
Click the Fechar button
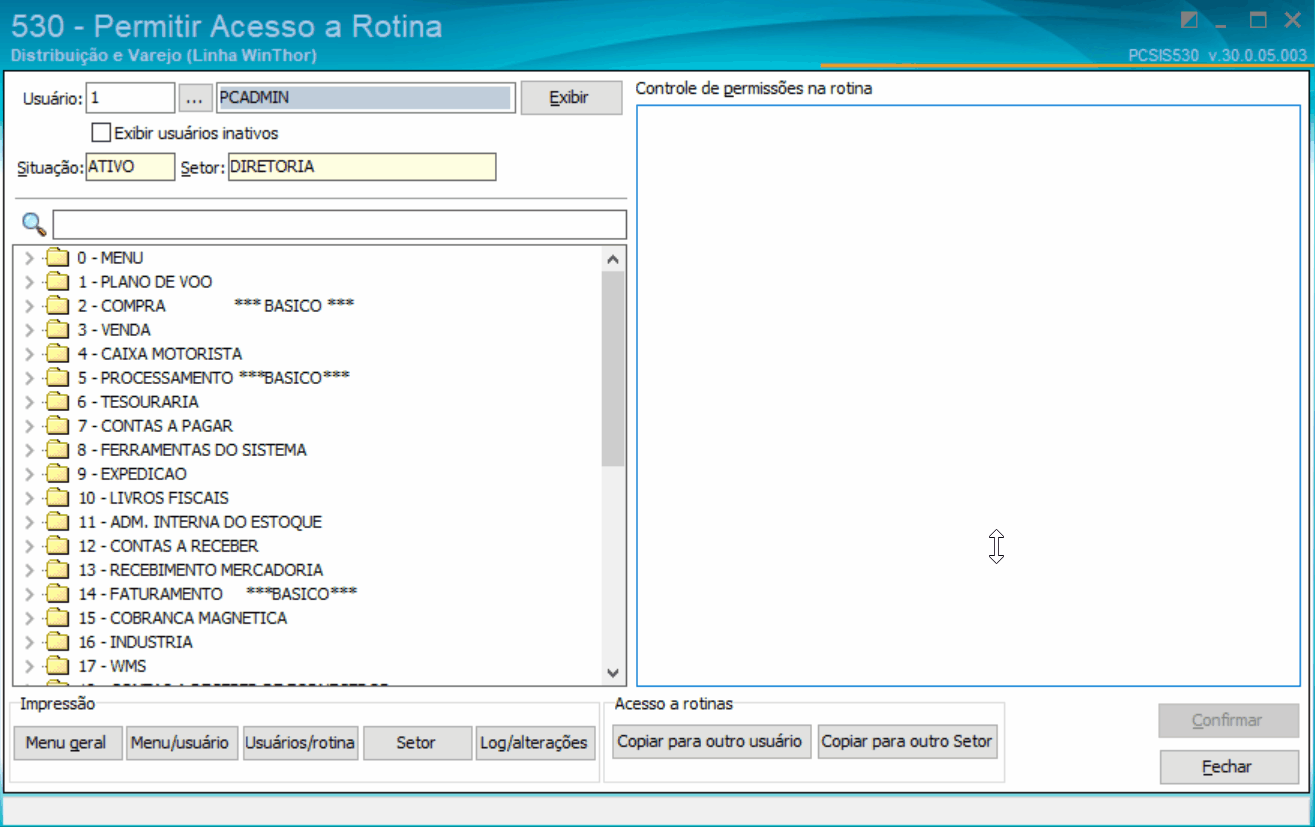tap(1229, 767)
